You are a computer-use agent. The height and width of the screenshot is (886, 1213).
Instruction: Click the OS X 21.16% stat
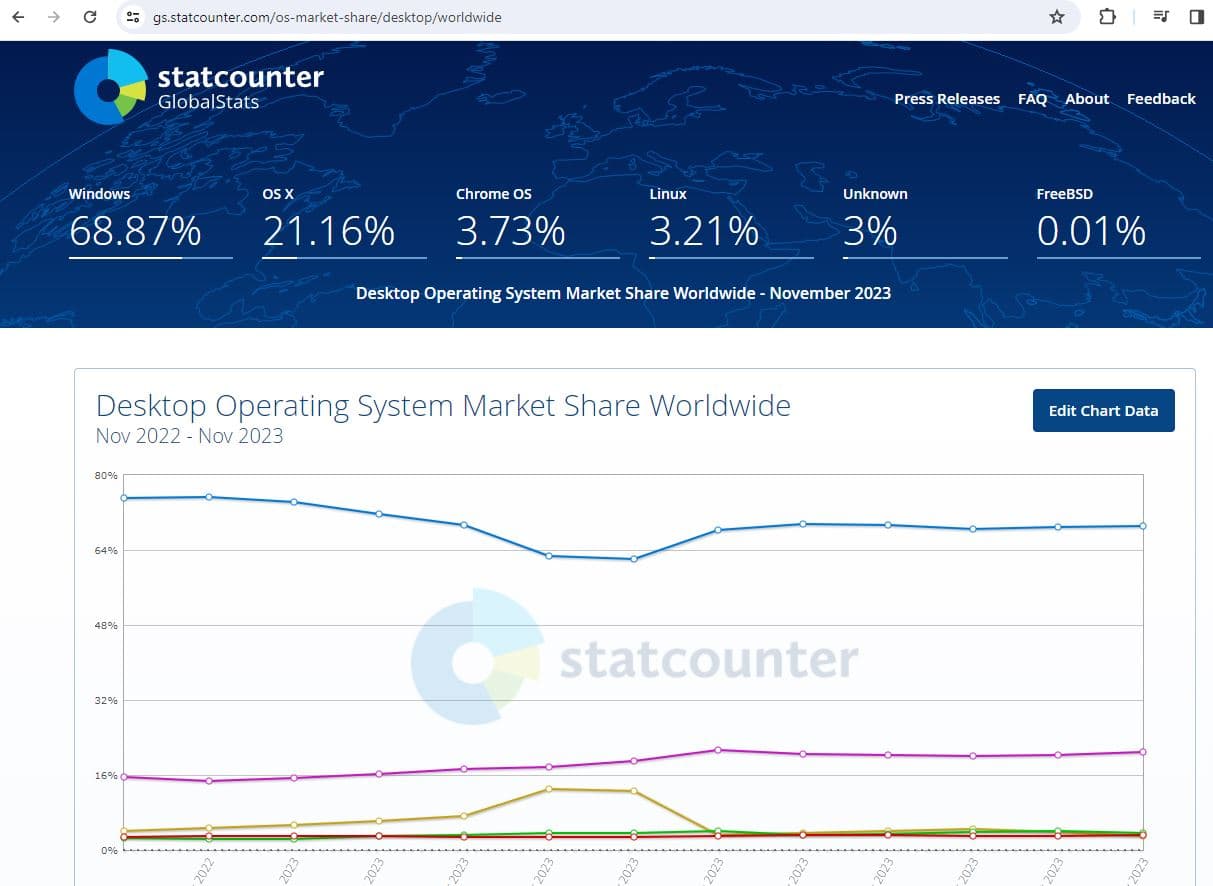329,231
